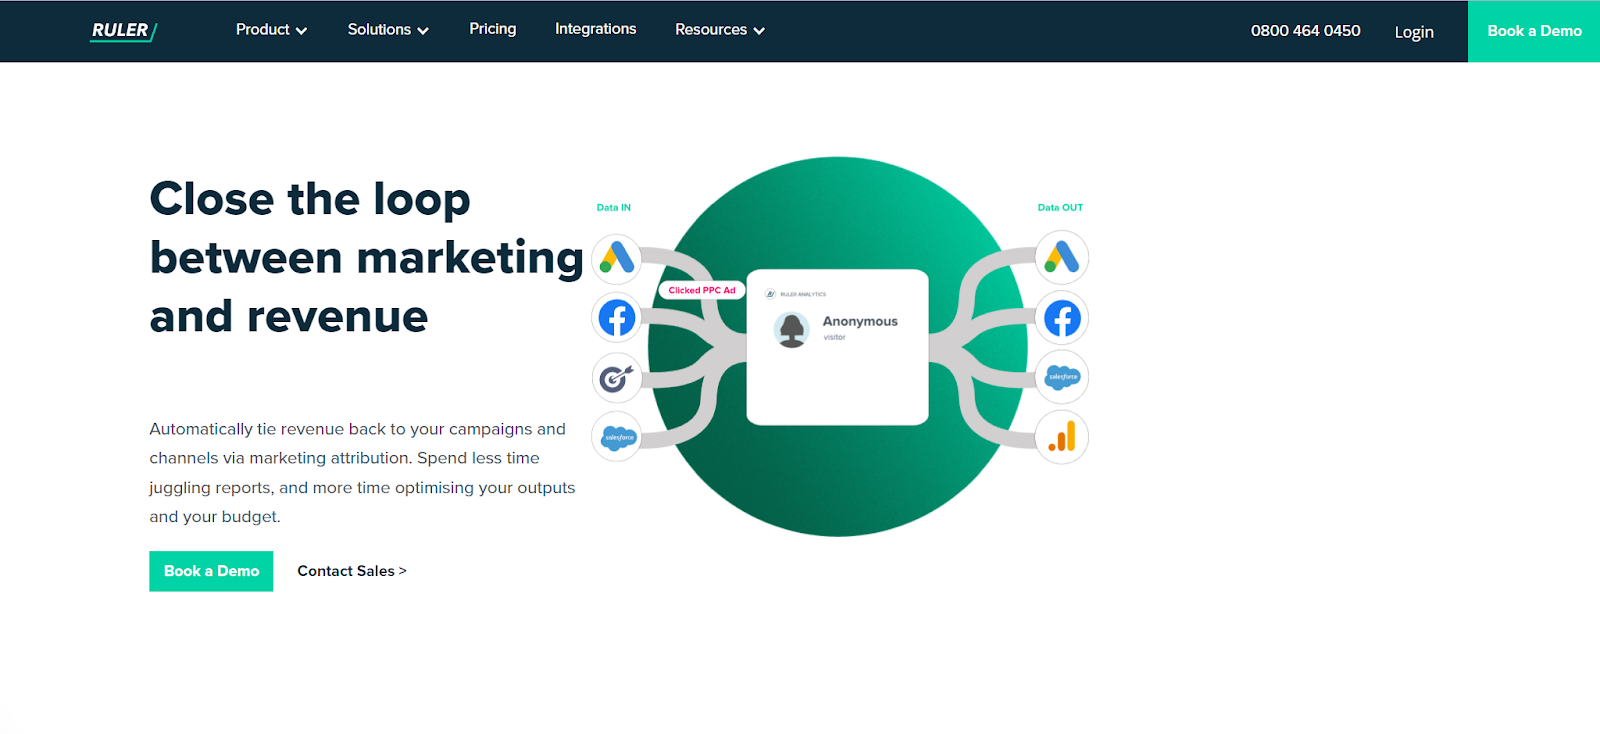Click the 'Anonymous' name text
This screenshot has width=1600, height=734.
click(860, 321)
